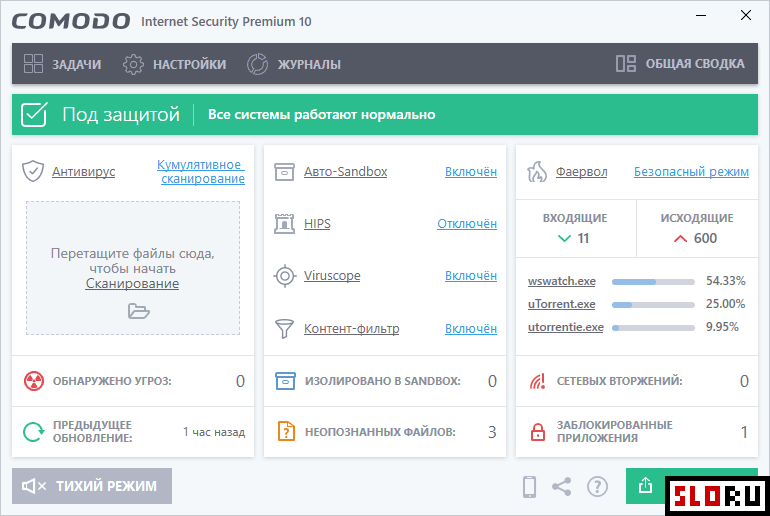
Task: Click blocked applications count 1
Action: pyautogui.click(x=744, y=432)
